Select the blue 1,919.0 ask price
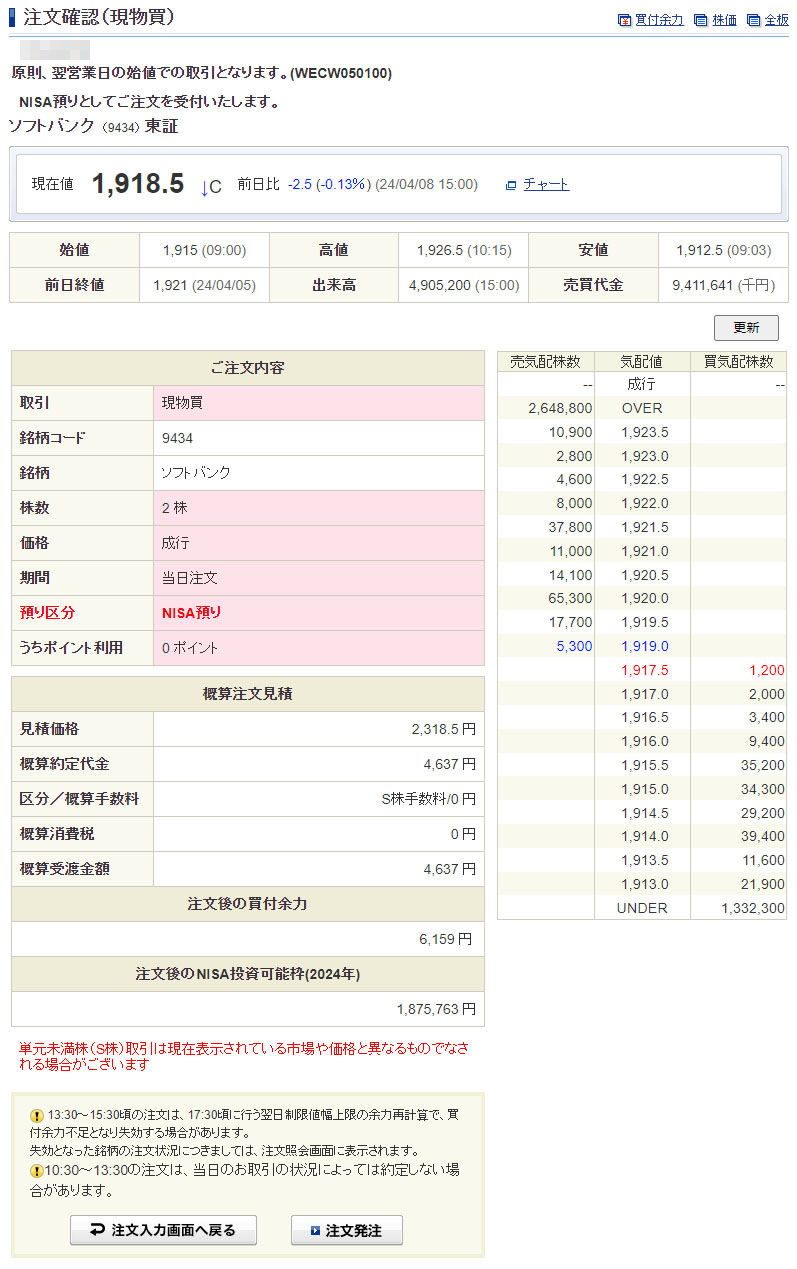797x1269 pixels. tap(644, 646)
